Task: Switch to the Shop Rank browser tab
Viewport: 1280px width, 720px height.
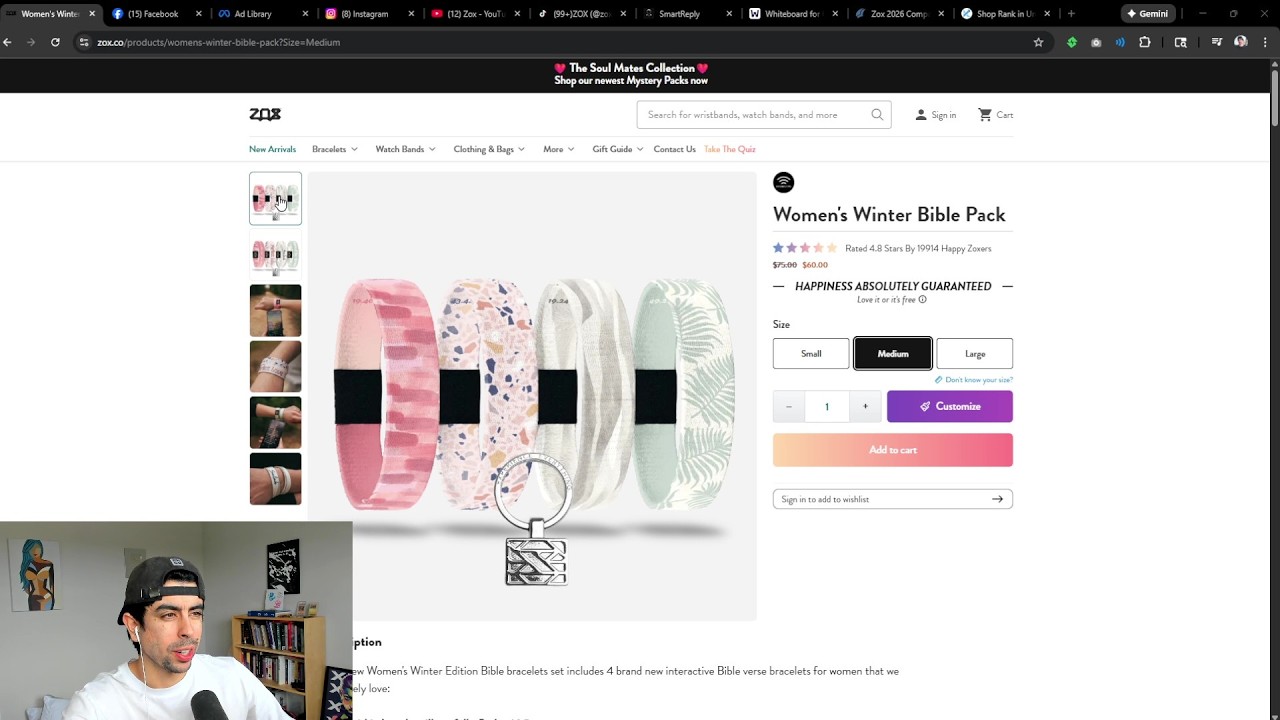Action: point(1006,14)
